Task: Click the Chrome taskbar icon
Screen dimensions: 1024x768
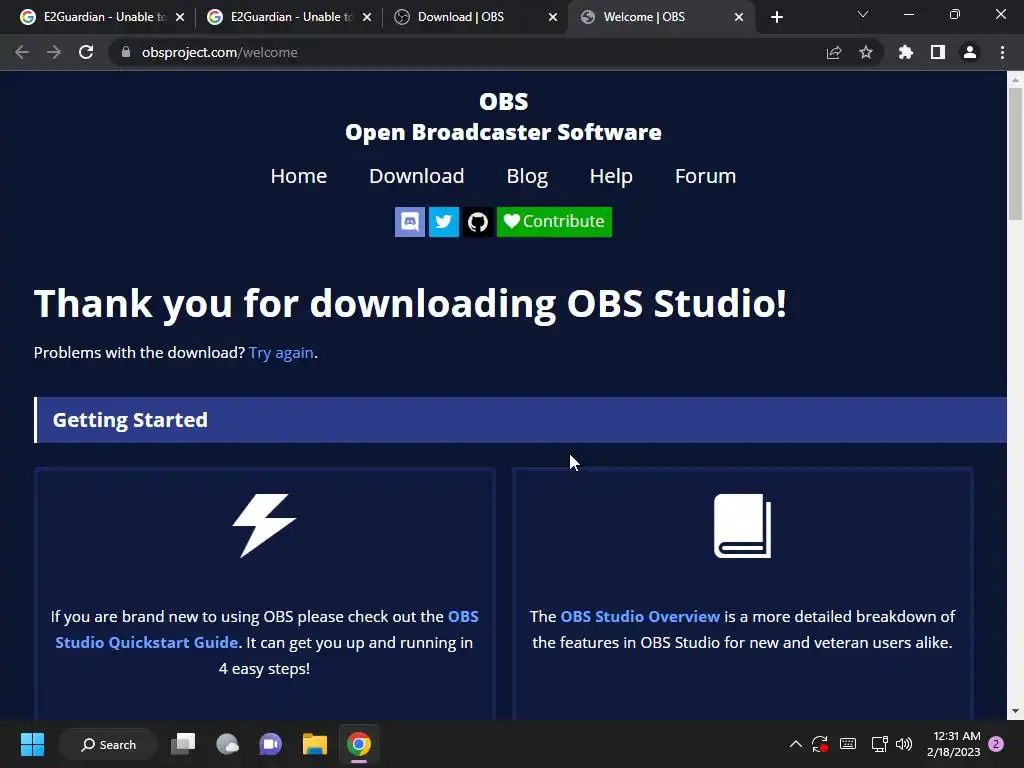Action: (359, 744)
